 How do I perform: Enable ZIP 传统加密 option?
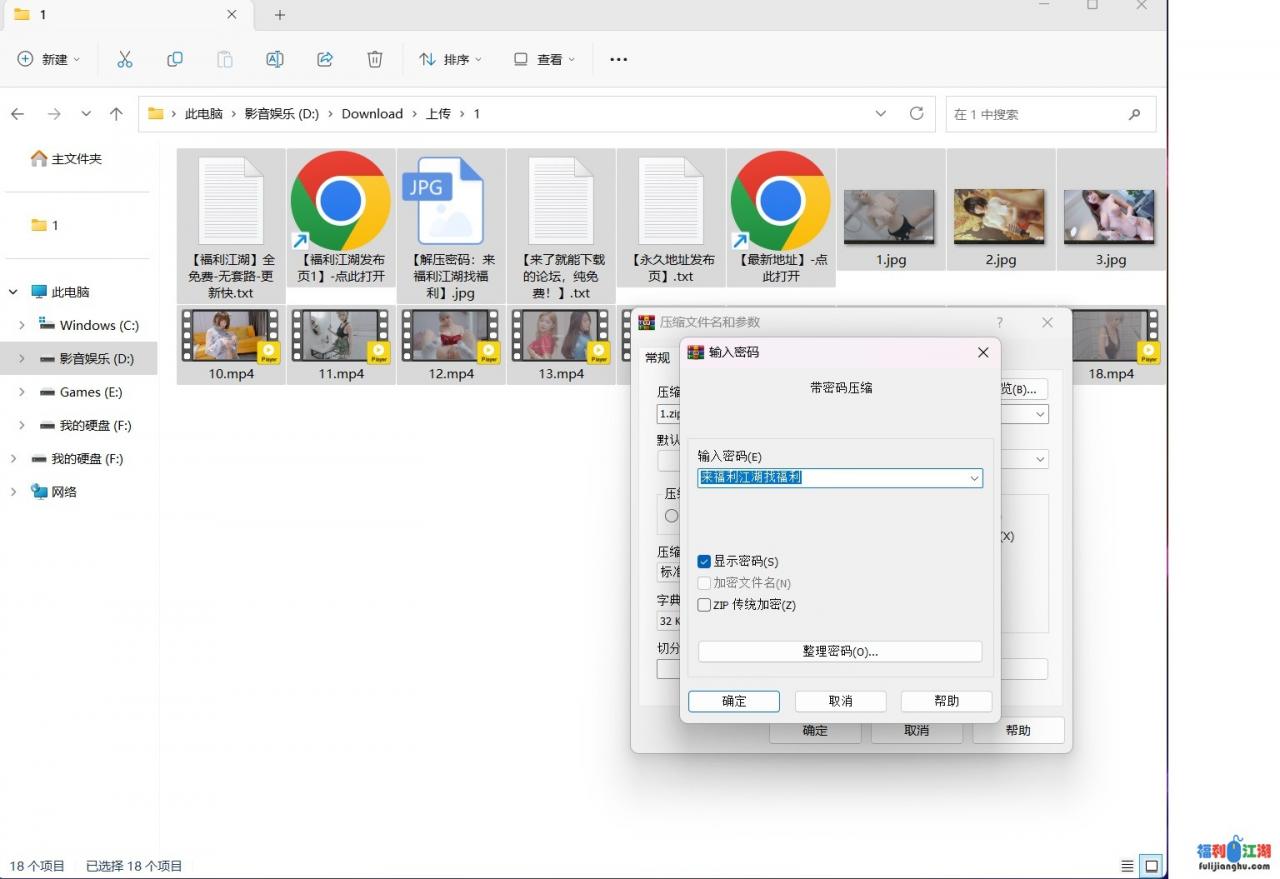[x=704, y=605]
